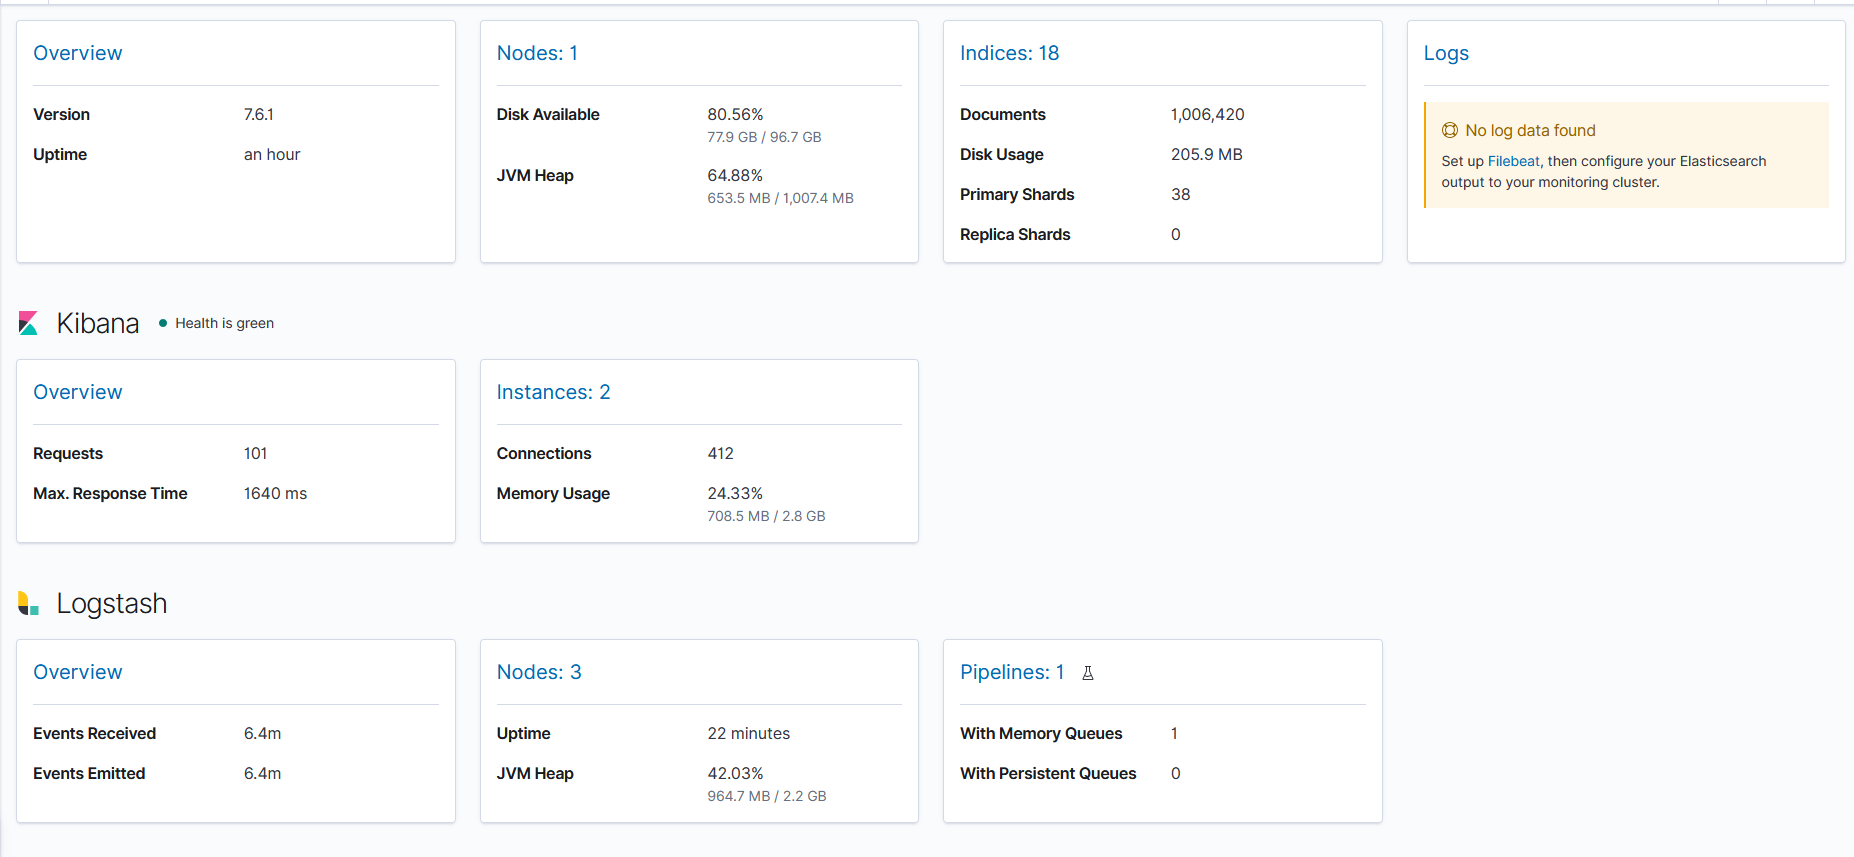The height and width of the screenshot is (857, 1854).
Task: Click the Uptime label beside 22 minutes
Action: coord(523,733)
